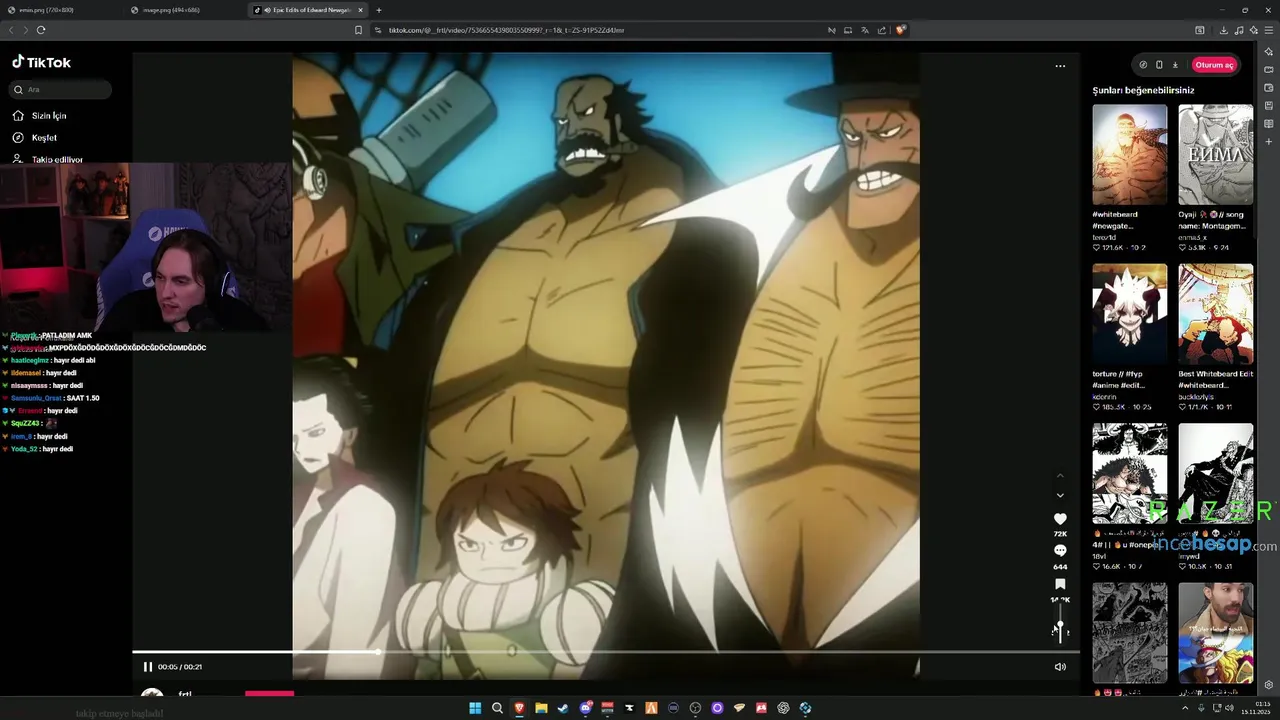Mute video using the speaker icon
The height and width of the screenshot is (720, 1280).
[x=1060, y=667]
